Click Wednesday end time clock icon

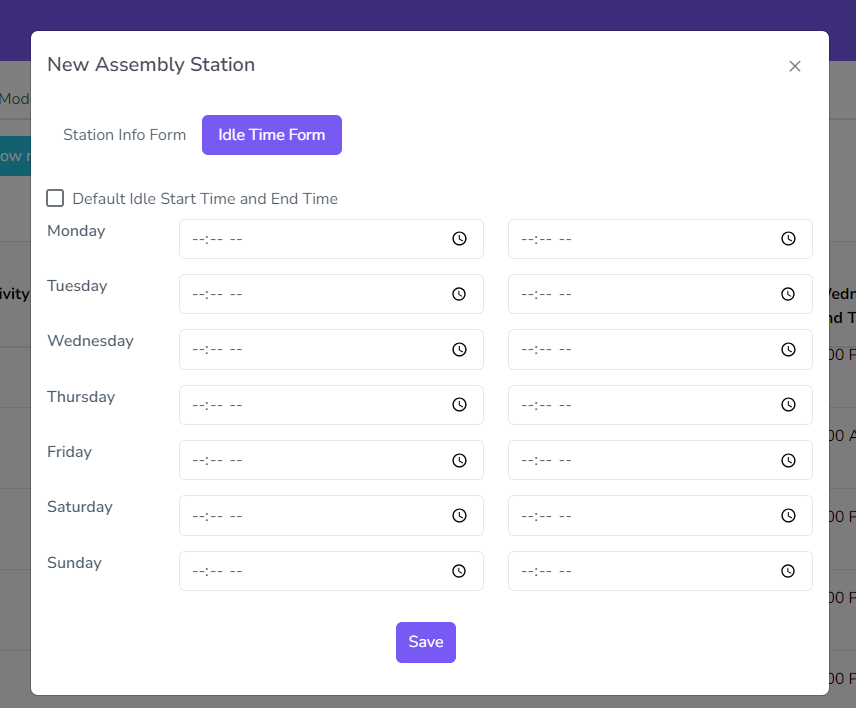788,349
